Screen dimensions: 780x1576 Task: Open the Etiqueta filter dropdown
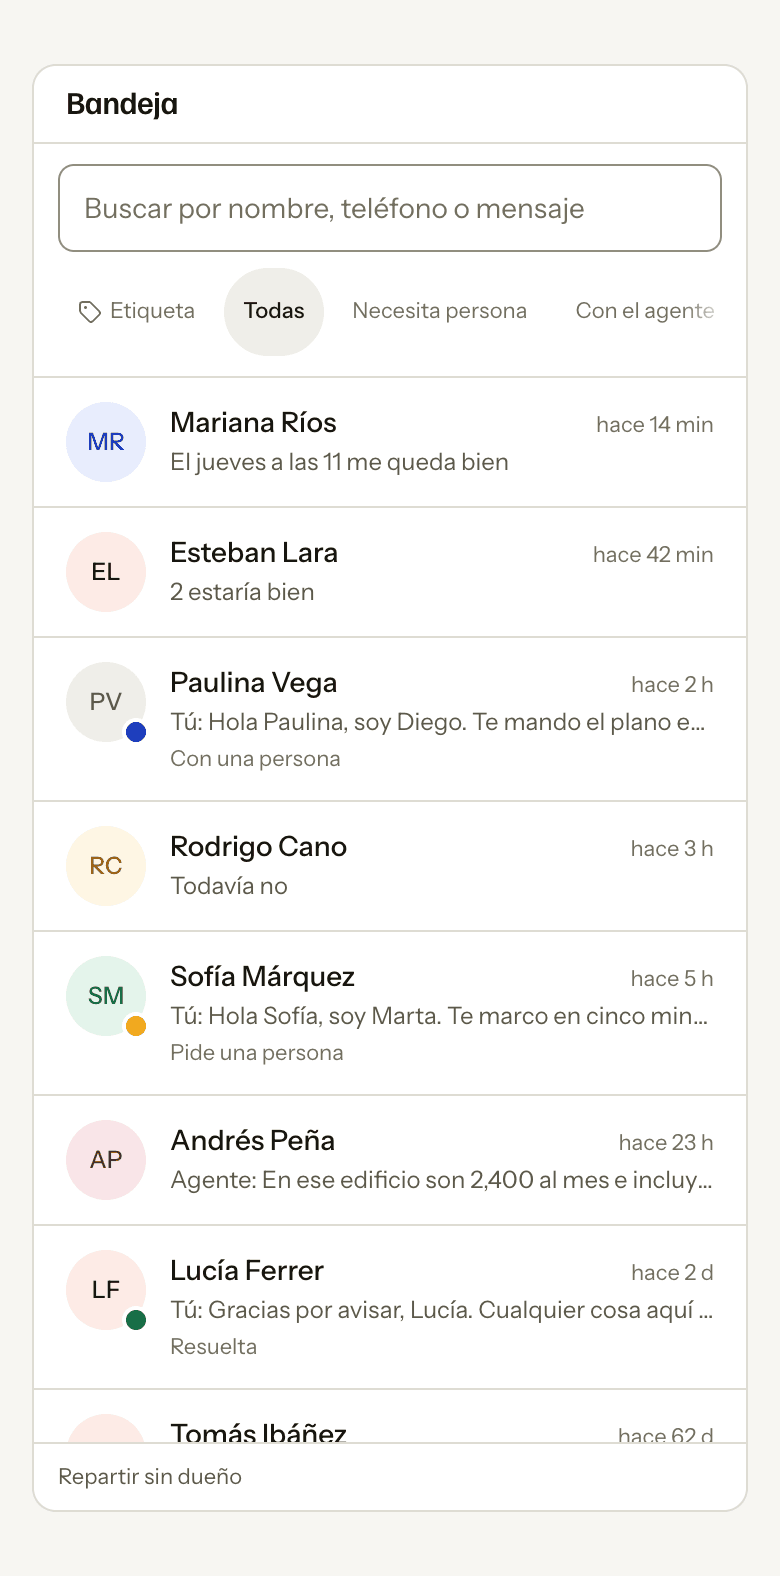click(x=136, y=312)
